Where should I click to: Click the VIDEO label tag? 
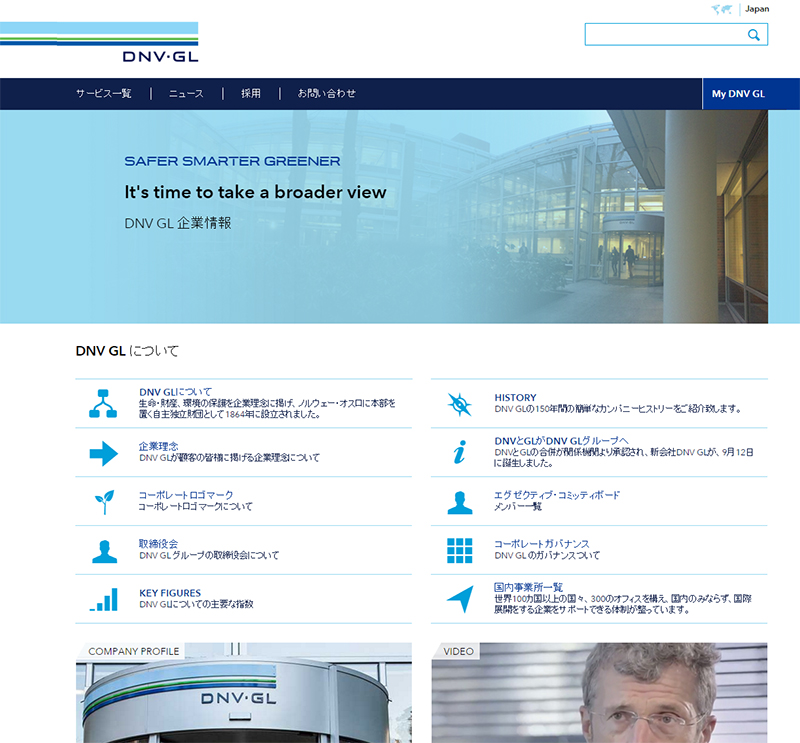458,651
